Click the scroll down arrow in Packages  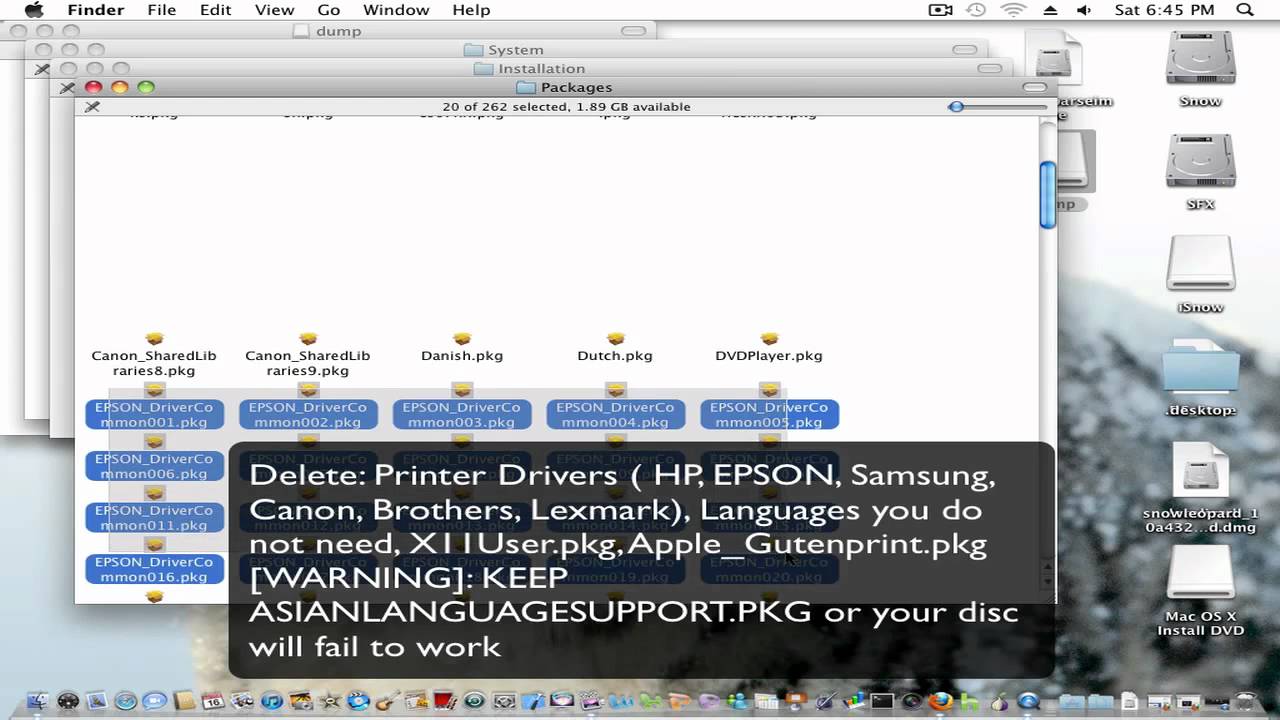click(x=1047, y=581)
